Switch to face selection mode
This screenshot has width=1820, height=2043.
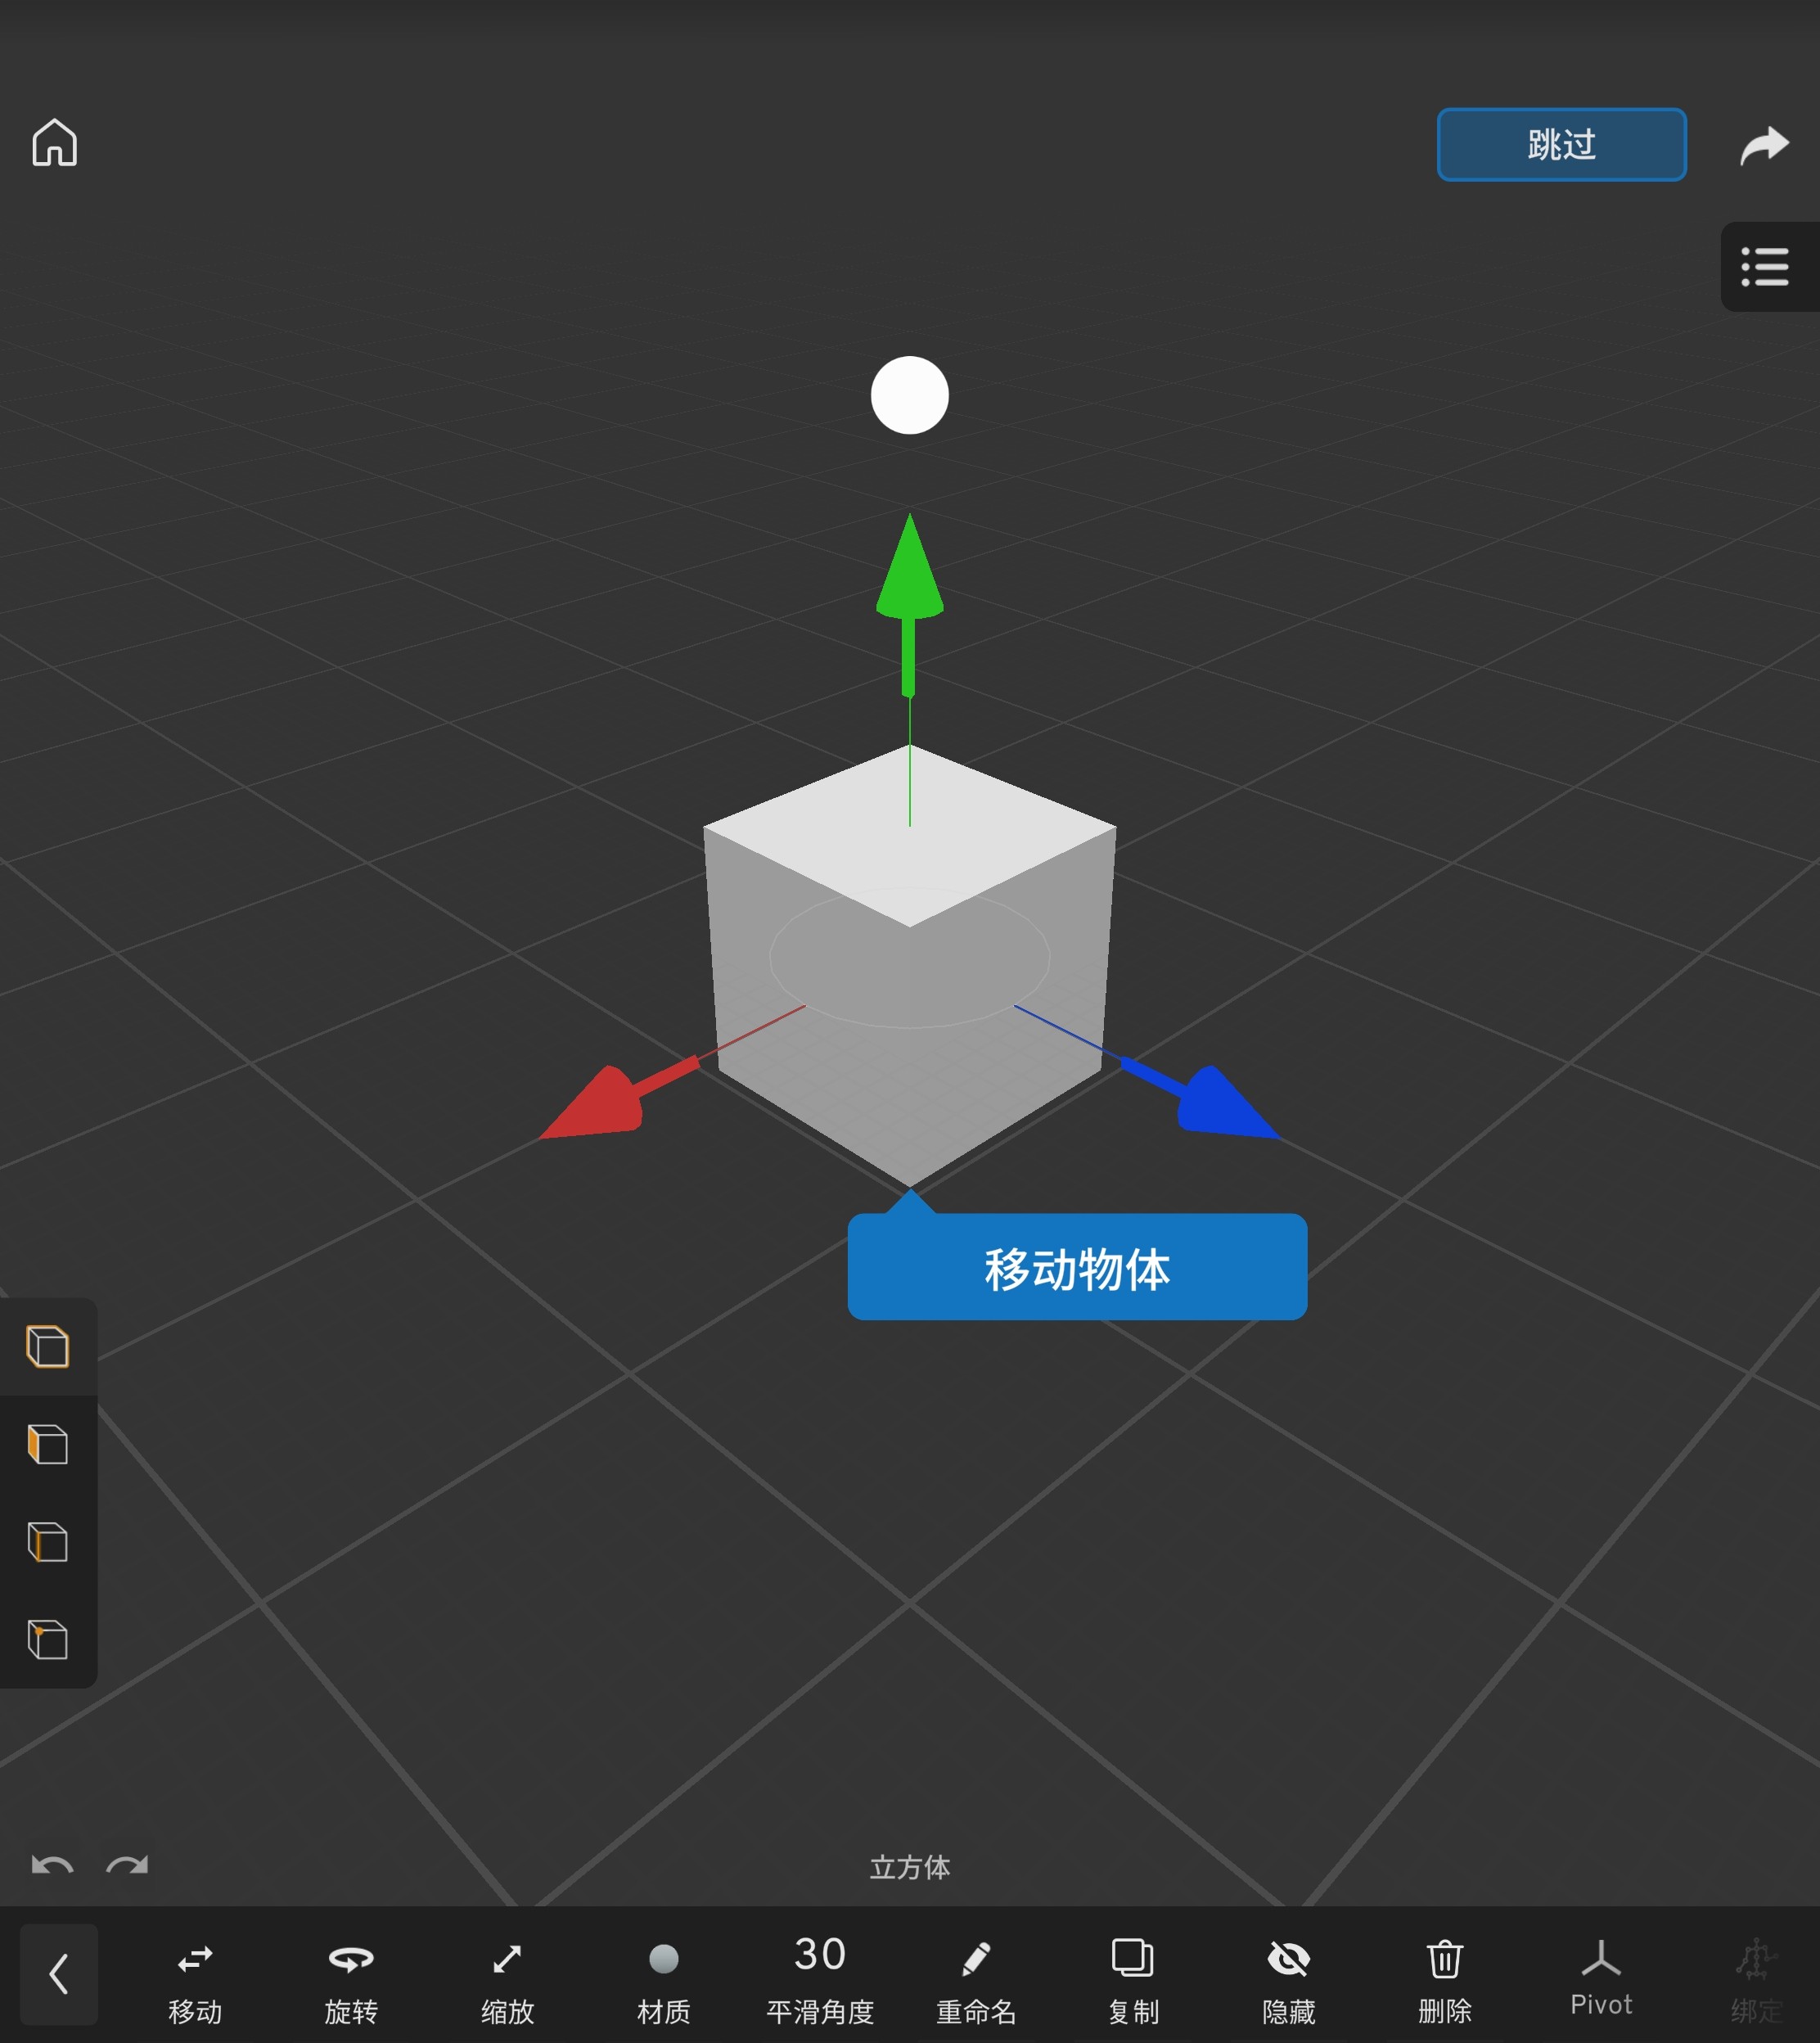pyautogui.click(x=48, y=1444)
